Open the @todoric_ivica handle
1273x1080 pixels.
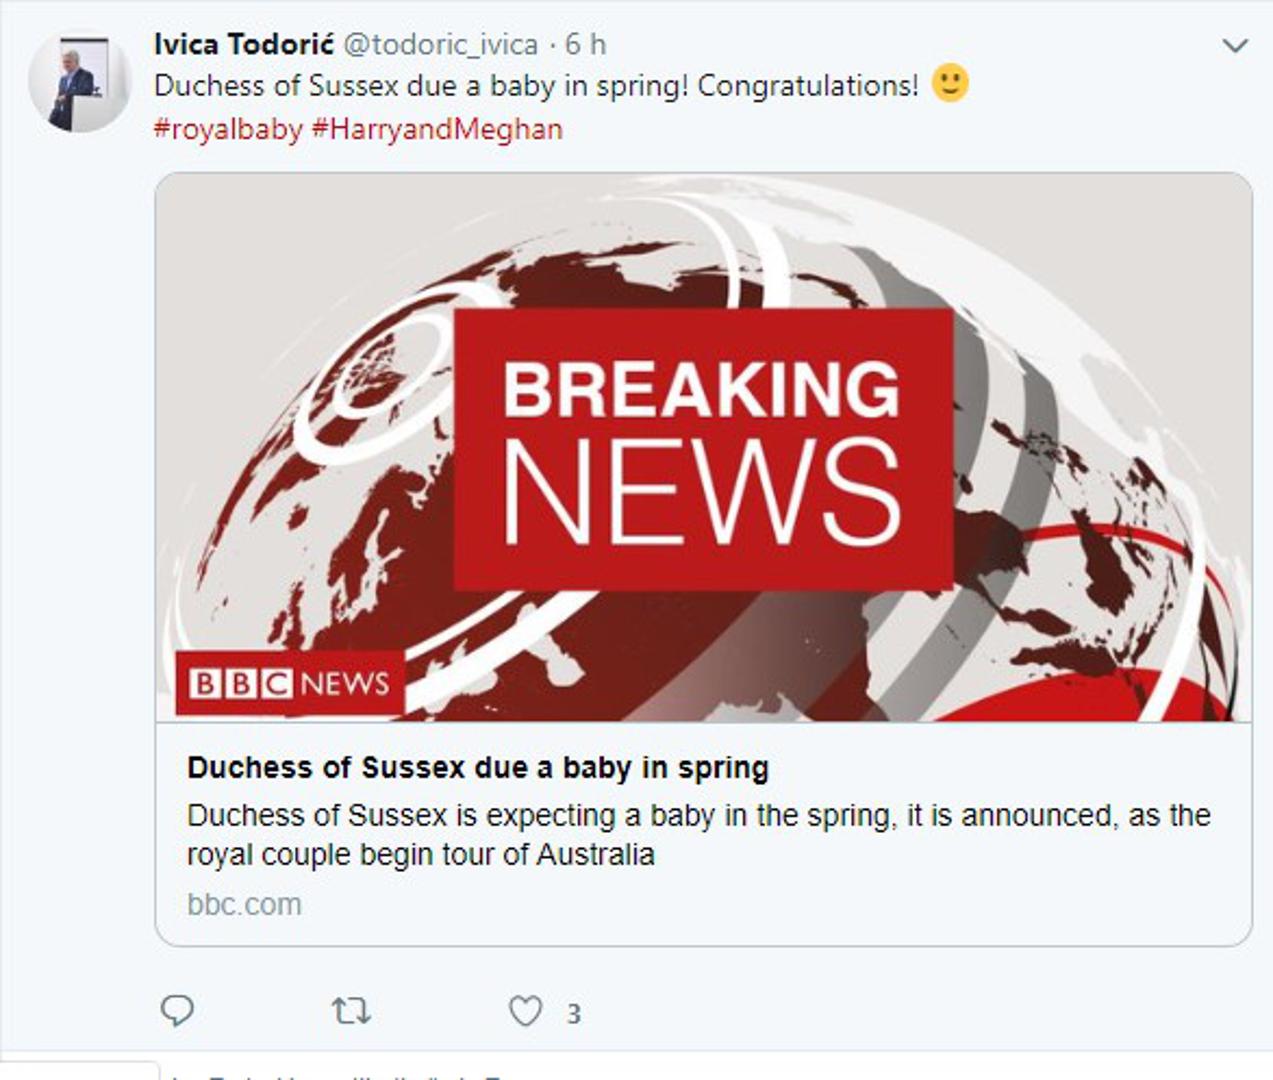pyautogui.click(x=440, y=44)
